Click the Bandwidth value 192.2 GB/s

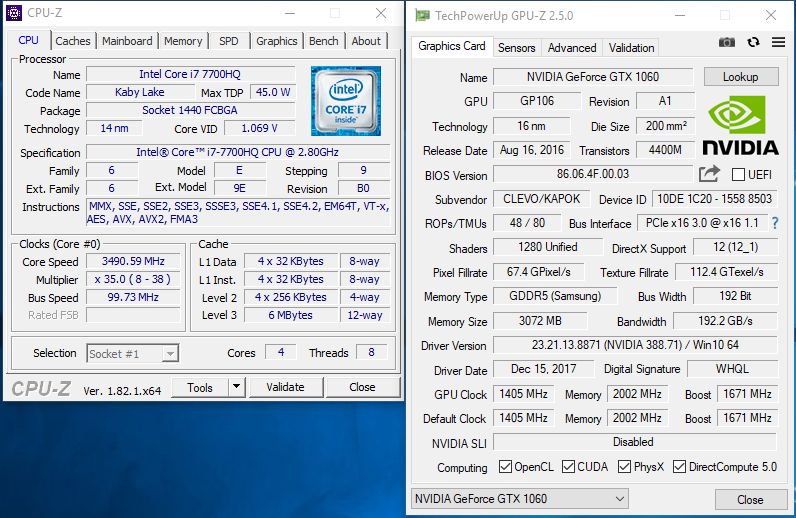coord(725,320)
